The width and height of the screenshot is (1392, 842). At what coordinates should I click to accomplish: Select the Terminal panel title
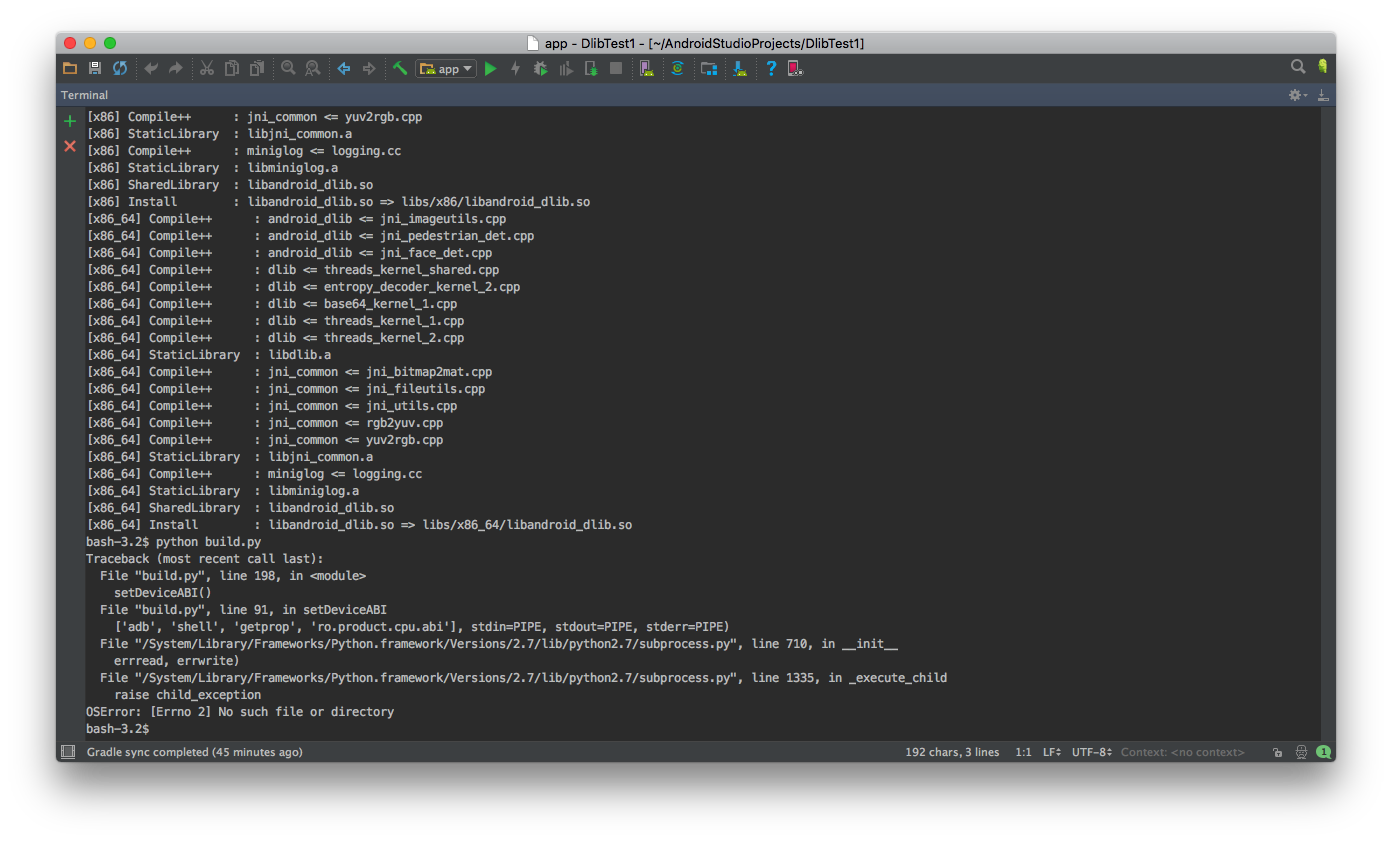85,95
